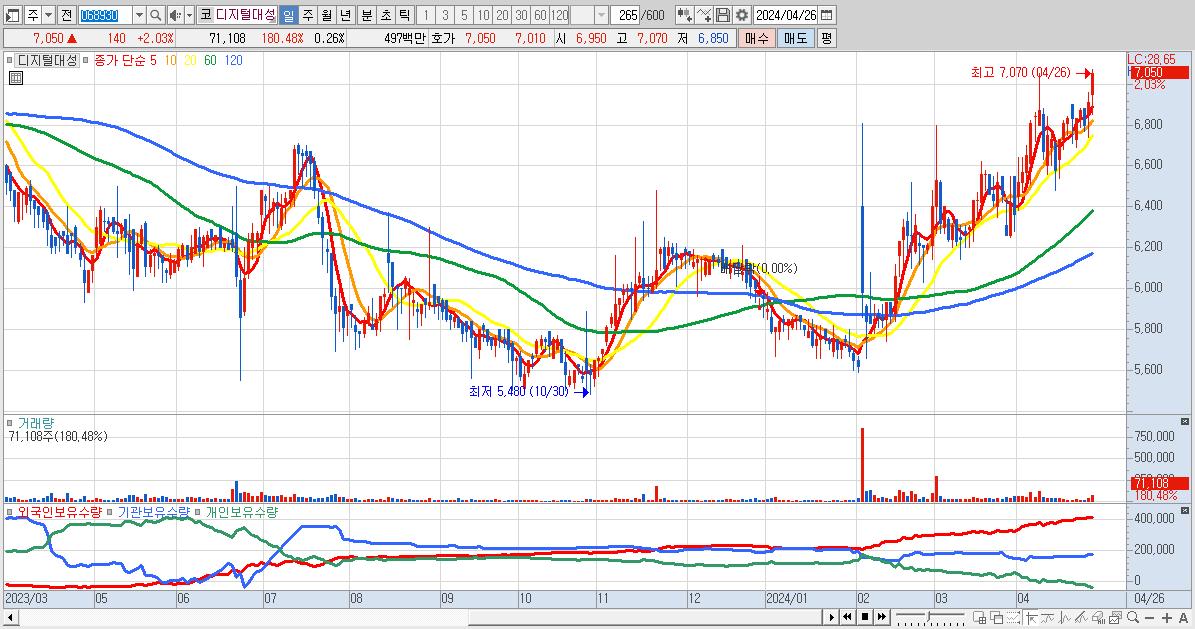Viewport: 1195px width, 629px height.
Task: Click the trendline drawing tool icon
Action: 1082,618
